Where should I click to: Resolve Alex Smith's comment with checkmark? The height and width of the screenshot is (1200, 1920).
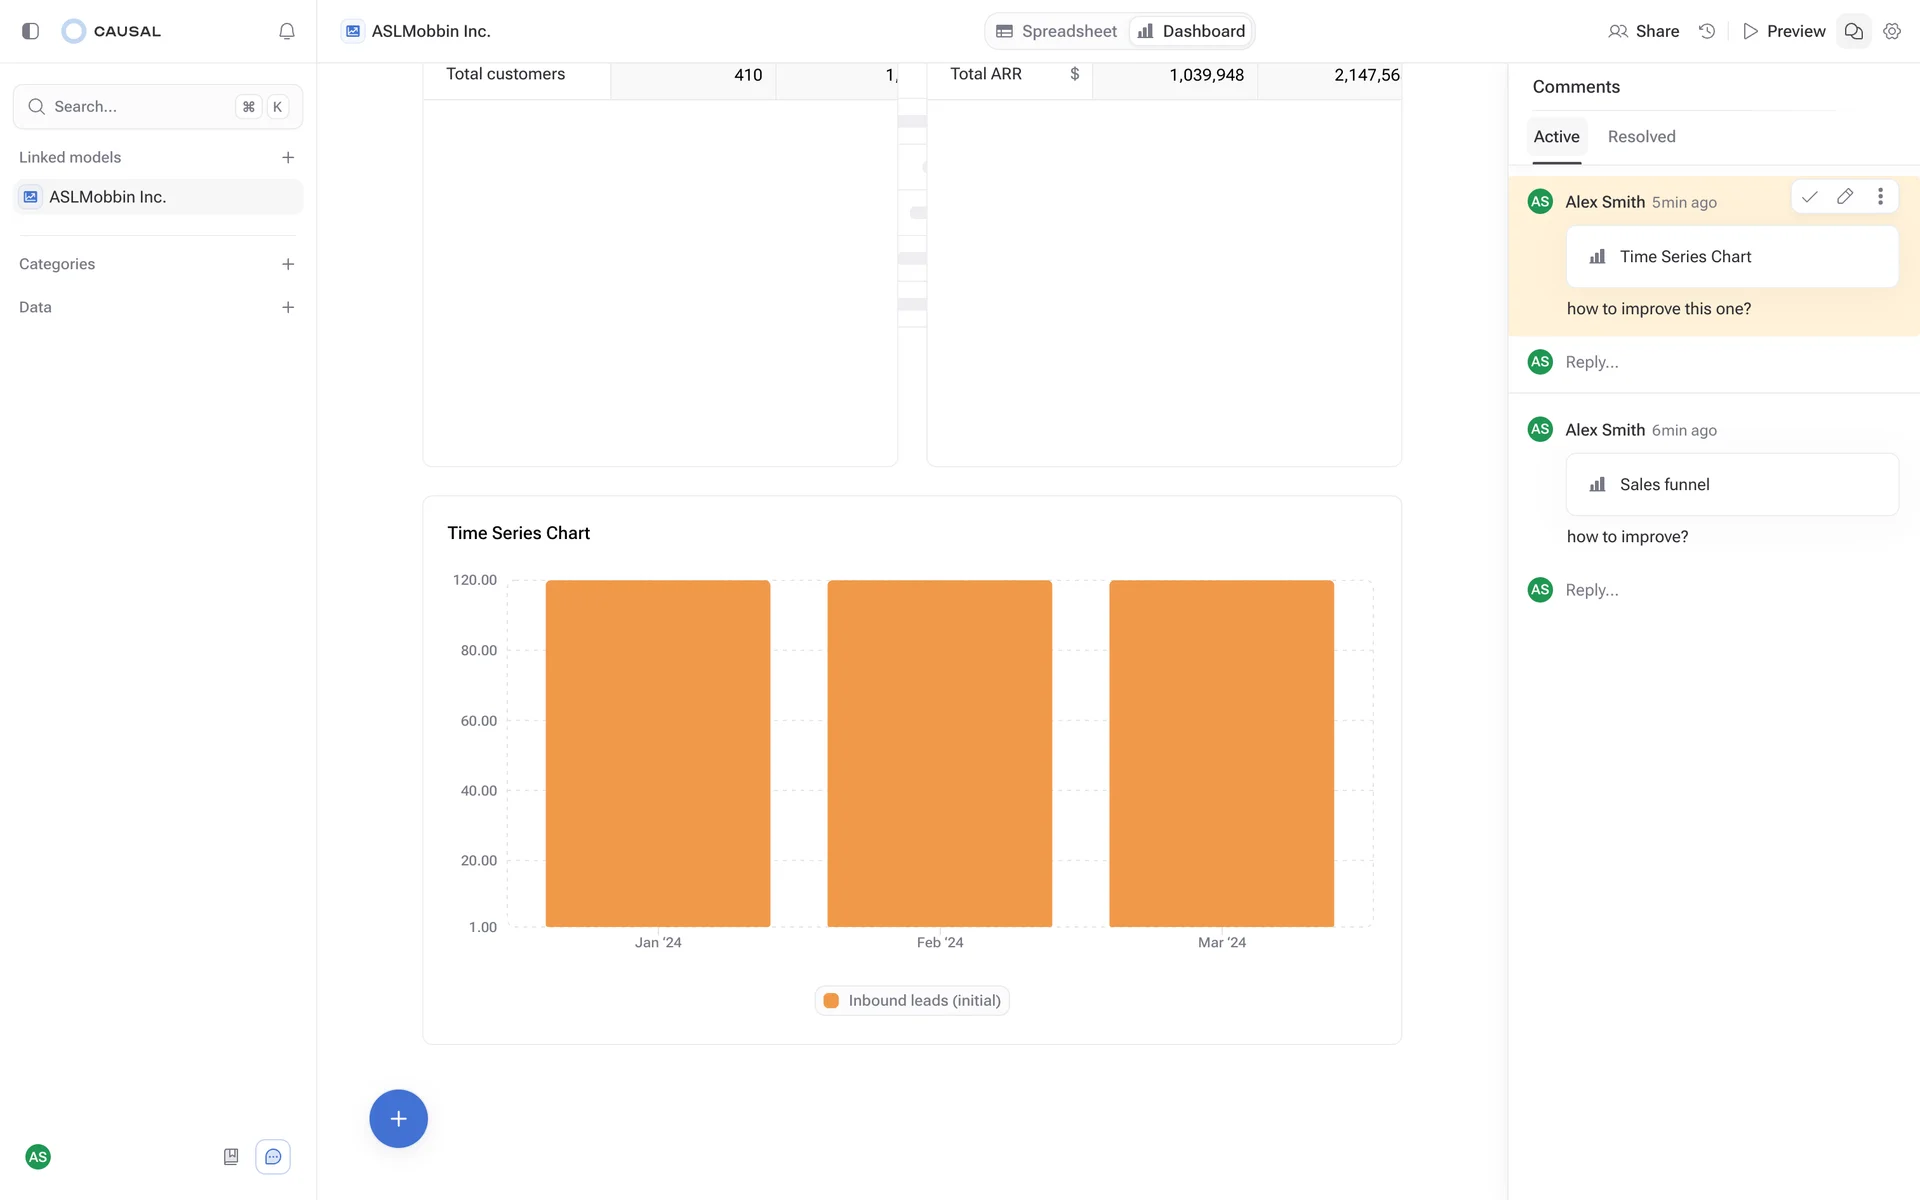1809,197
